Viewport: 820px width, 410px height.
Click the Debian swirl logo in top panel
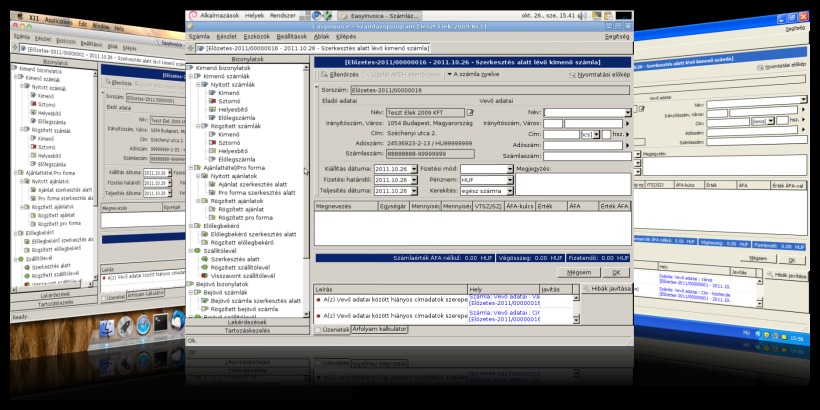[x=192, y=15]
